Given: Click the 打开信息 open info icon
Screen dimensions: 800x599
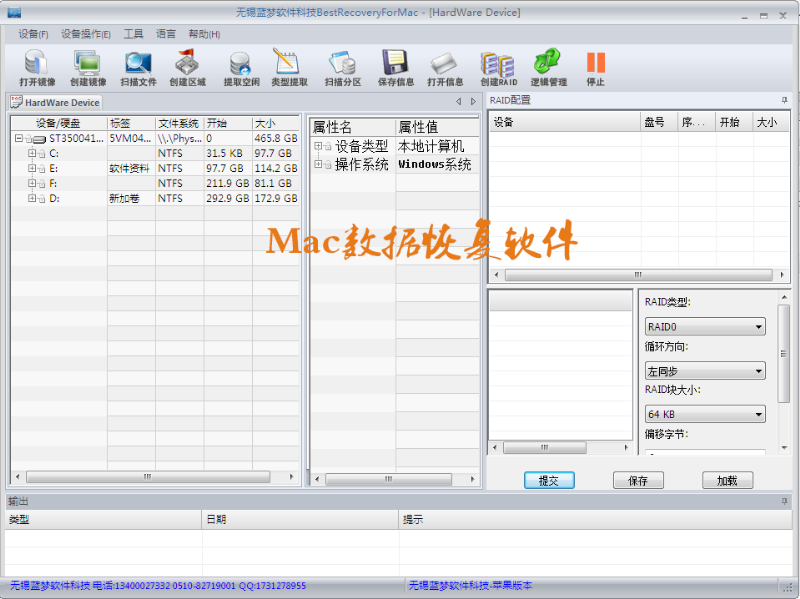Looking at the screenshot, I should [445, 68].
